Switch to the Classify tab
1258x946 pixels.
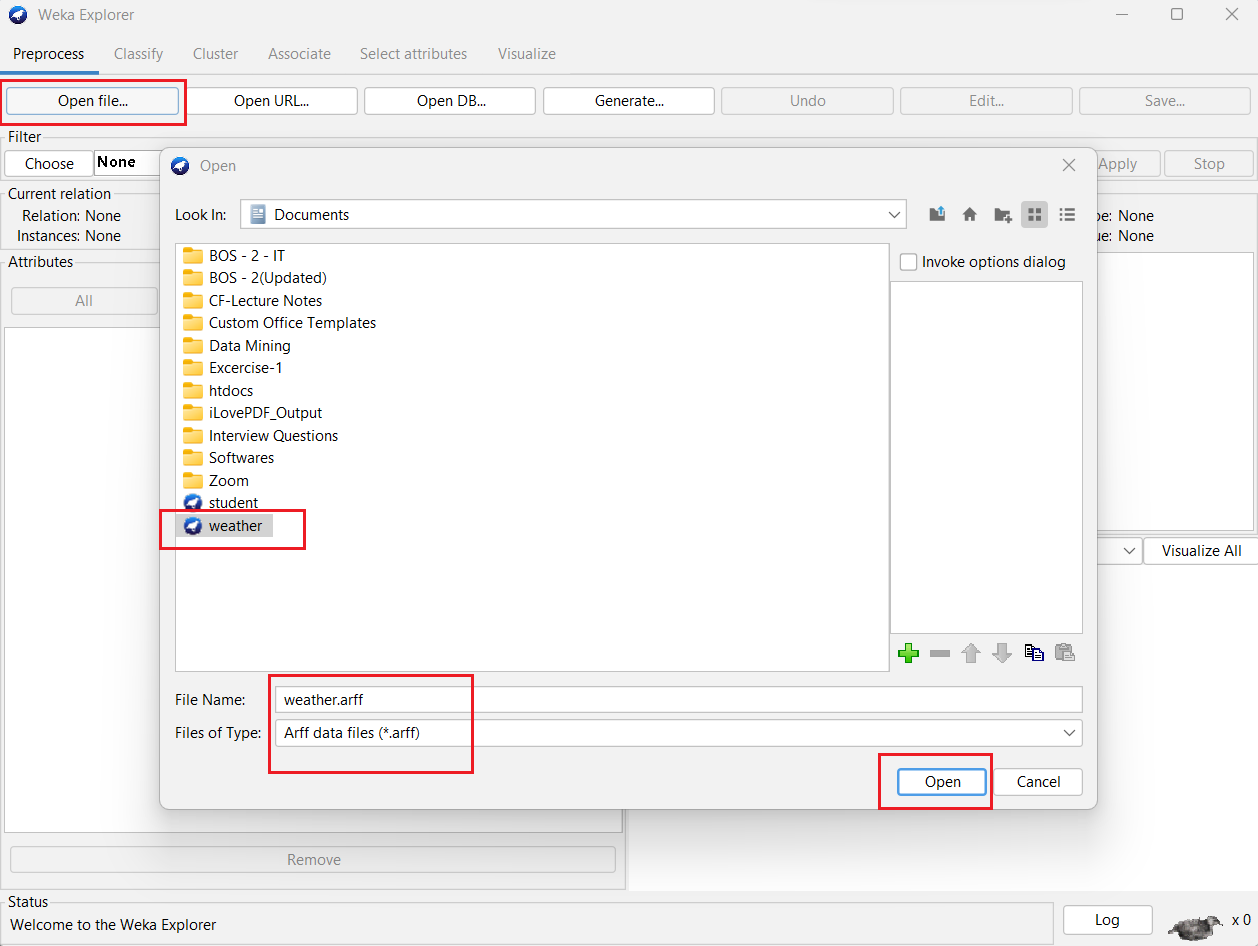click(138, 54)
